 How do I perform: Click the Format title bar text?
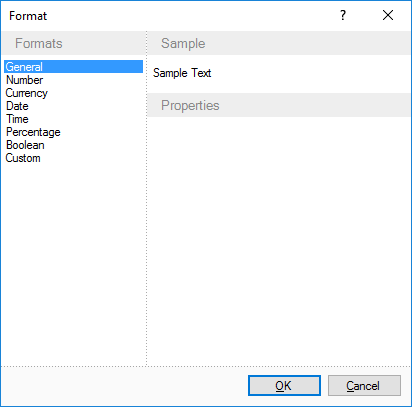[x=28, y=16]
